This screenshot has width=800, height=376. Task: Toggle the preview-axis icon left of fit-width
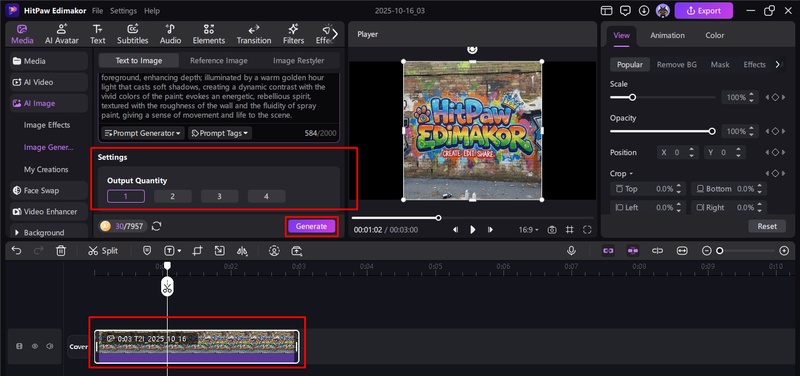pos(657,250)
